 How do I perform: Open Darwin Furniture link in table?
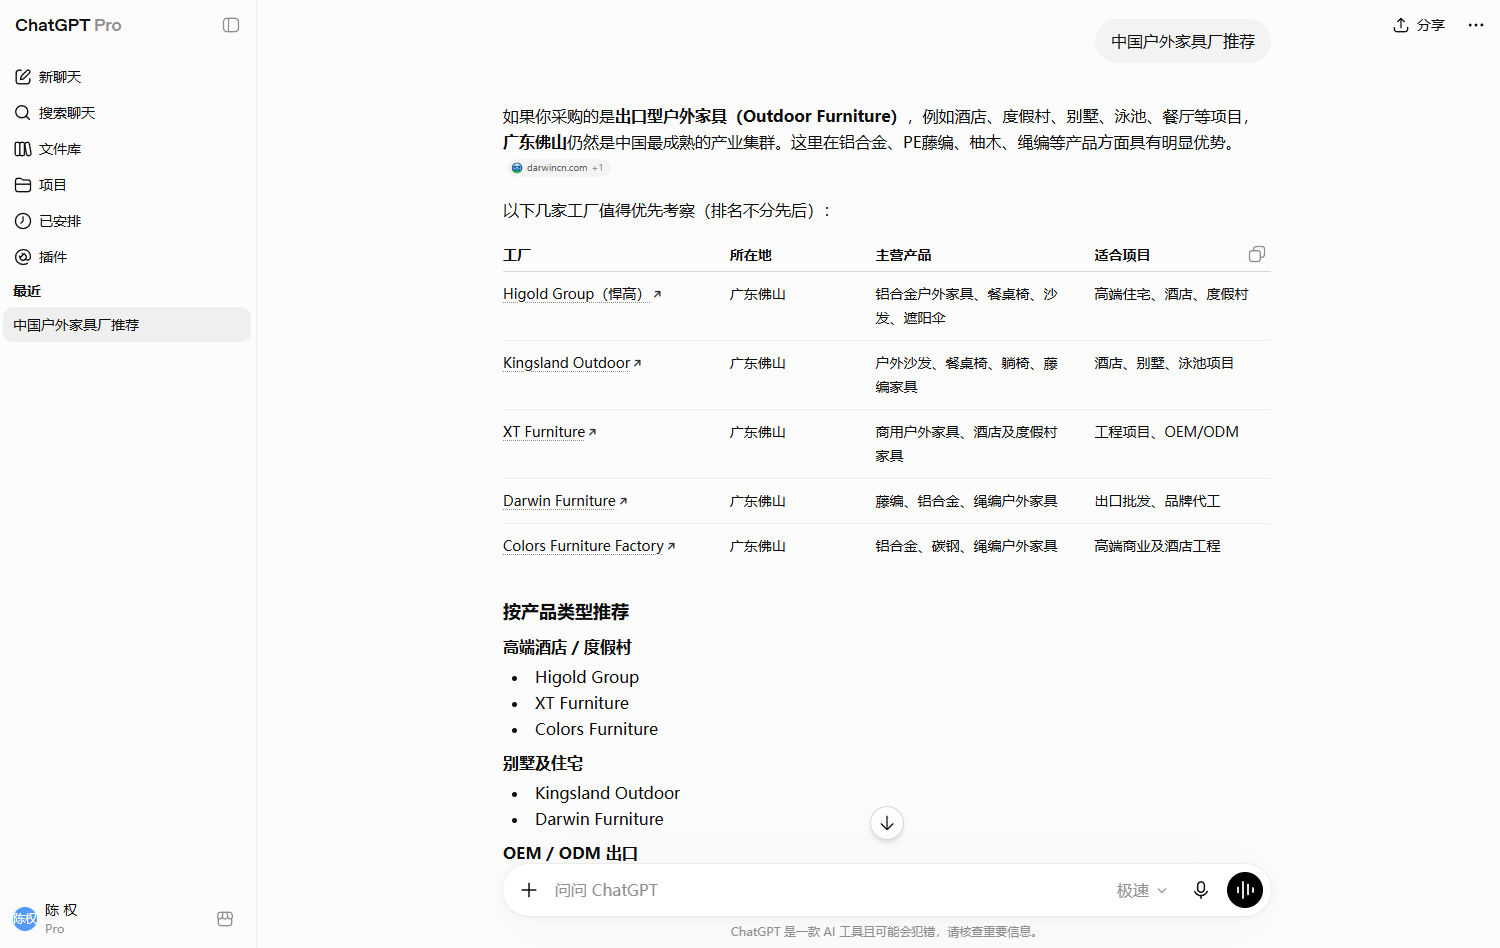pyautogui.click(x=565, y=501)
